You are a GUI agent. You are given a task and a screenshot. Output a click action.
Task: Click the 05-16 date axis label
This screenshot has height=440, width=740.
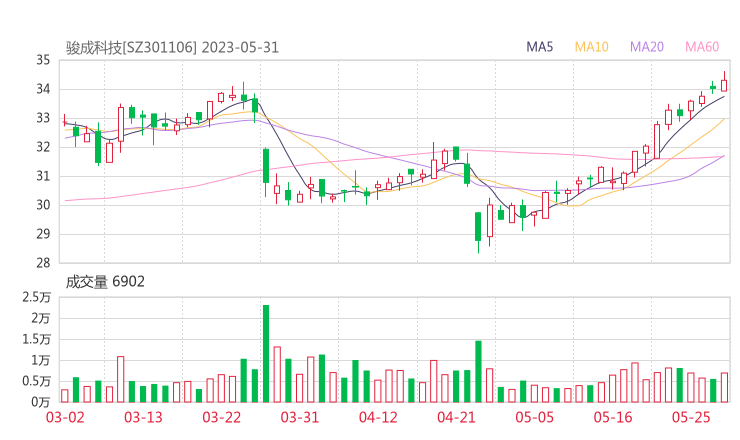coord(613,417)
